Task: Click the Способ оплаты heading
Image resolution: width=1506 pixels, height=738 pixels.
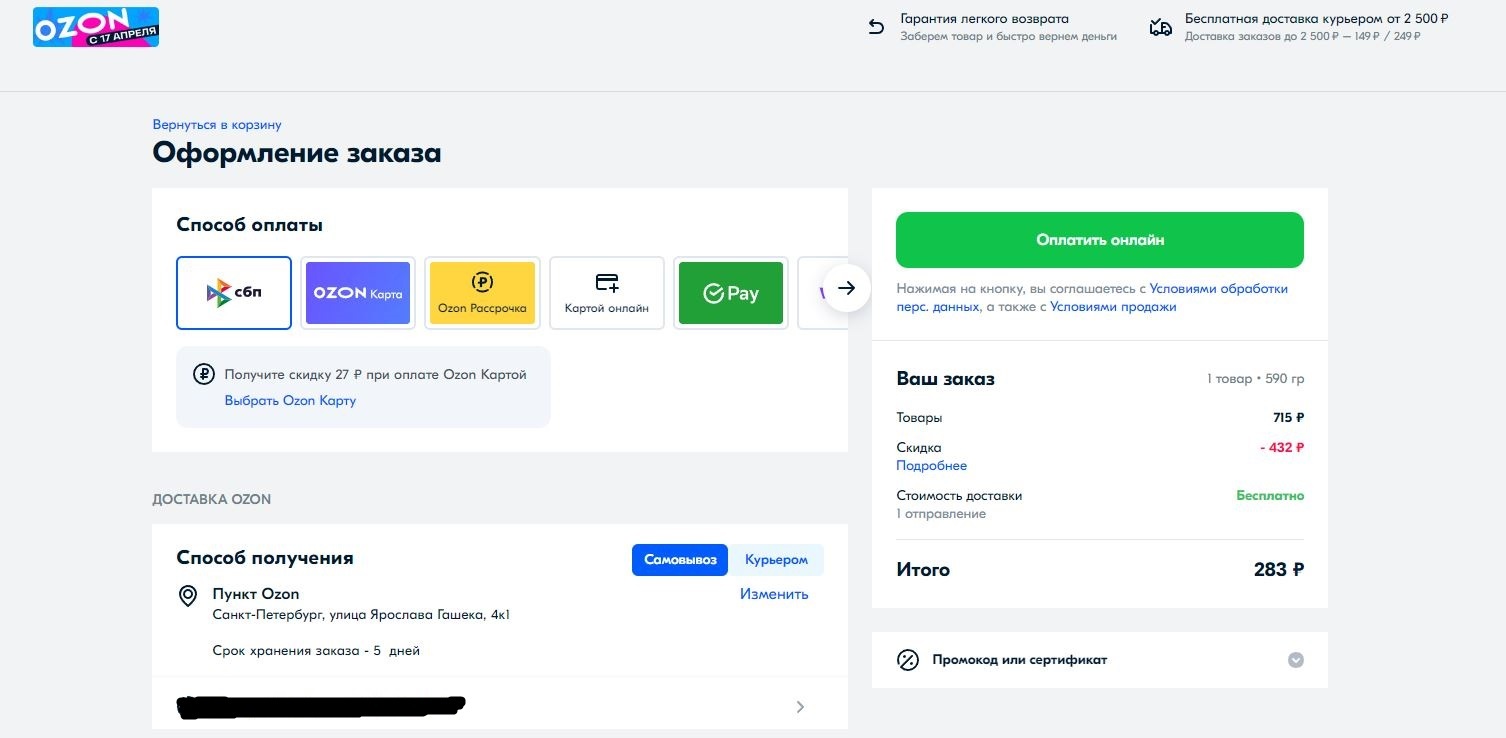Action: (x=250, y=225)
